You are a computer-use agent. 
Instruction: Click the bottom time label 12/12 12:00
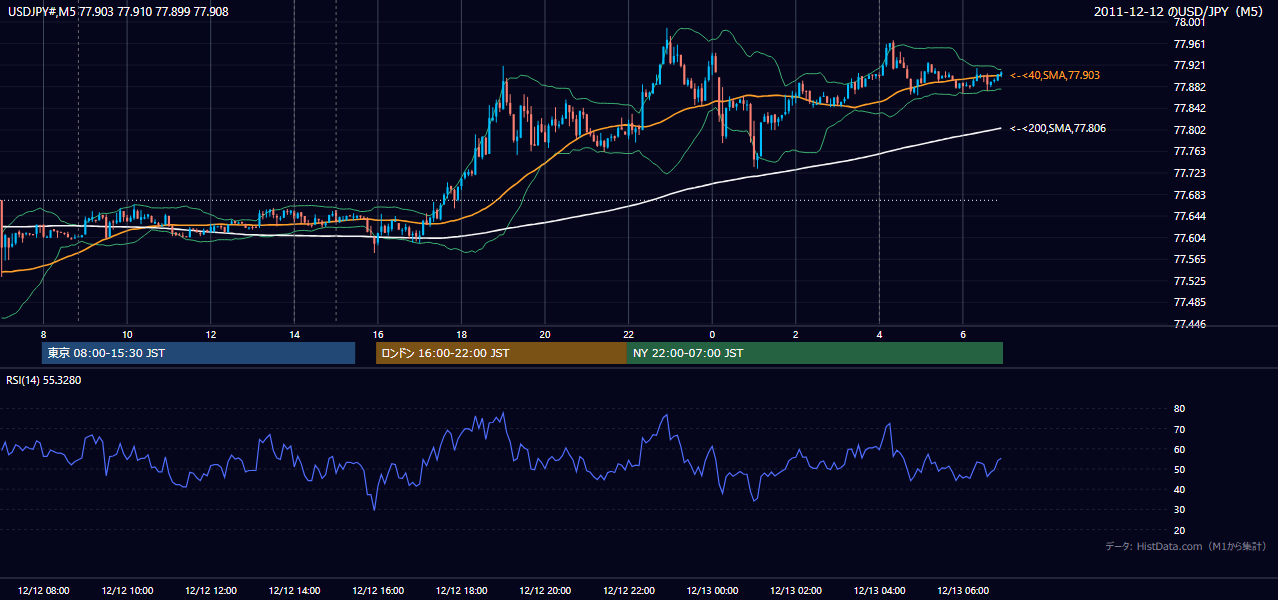pyautogui.click(x=211, y=591)
